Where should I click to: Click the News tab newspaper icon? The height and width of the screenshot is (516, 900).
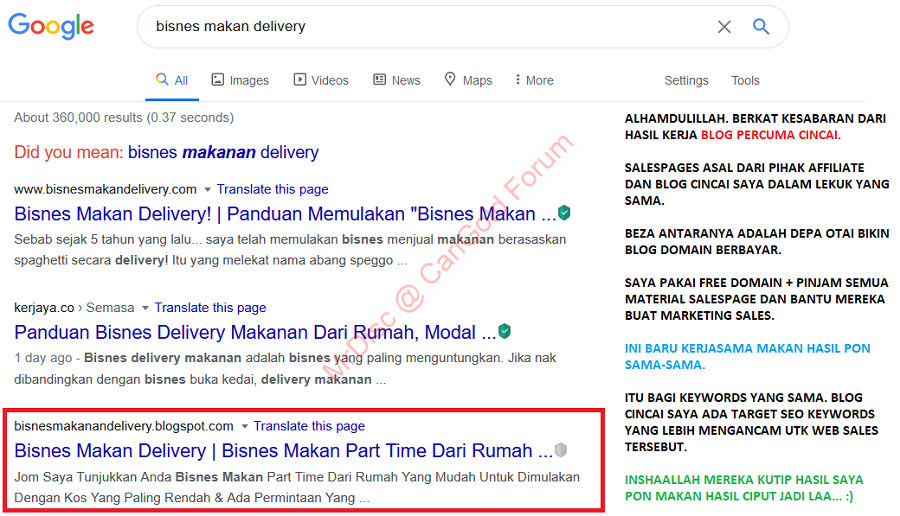379,79
